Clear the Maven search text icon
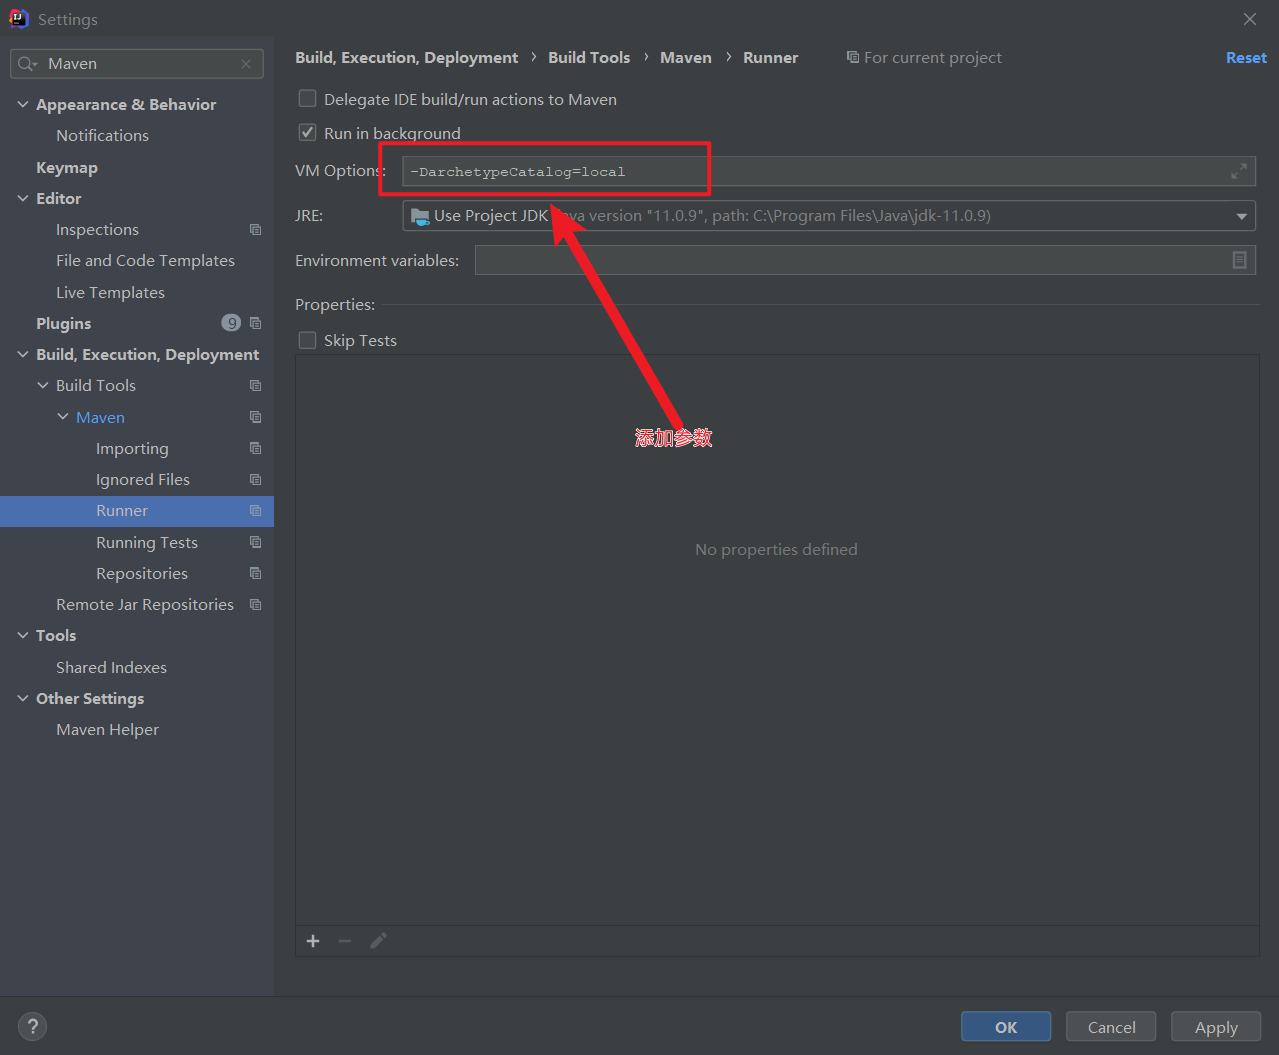 246,64
